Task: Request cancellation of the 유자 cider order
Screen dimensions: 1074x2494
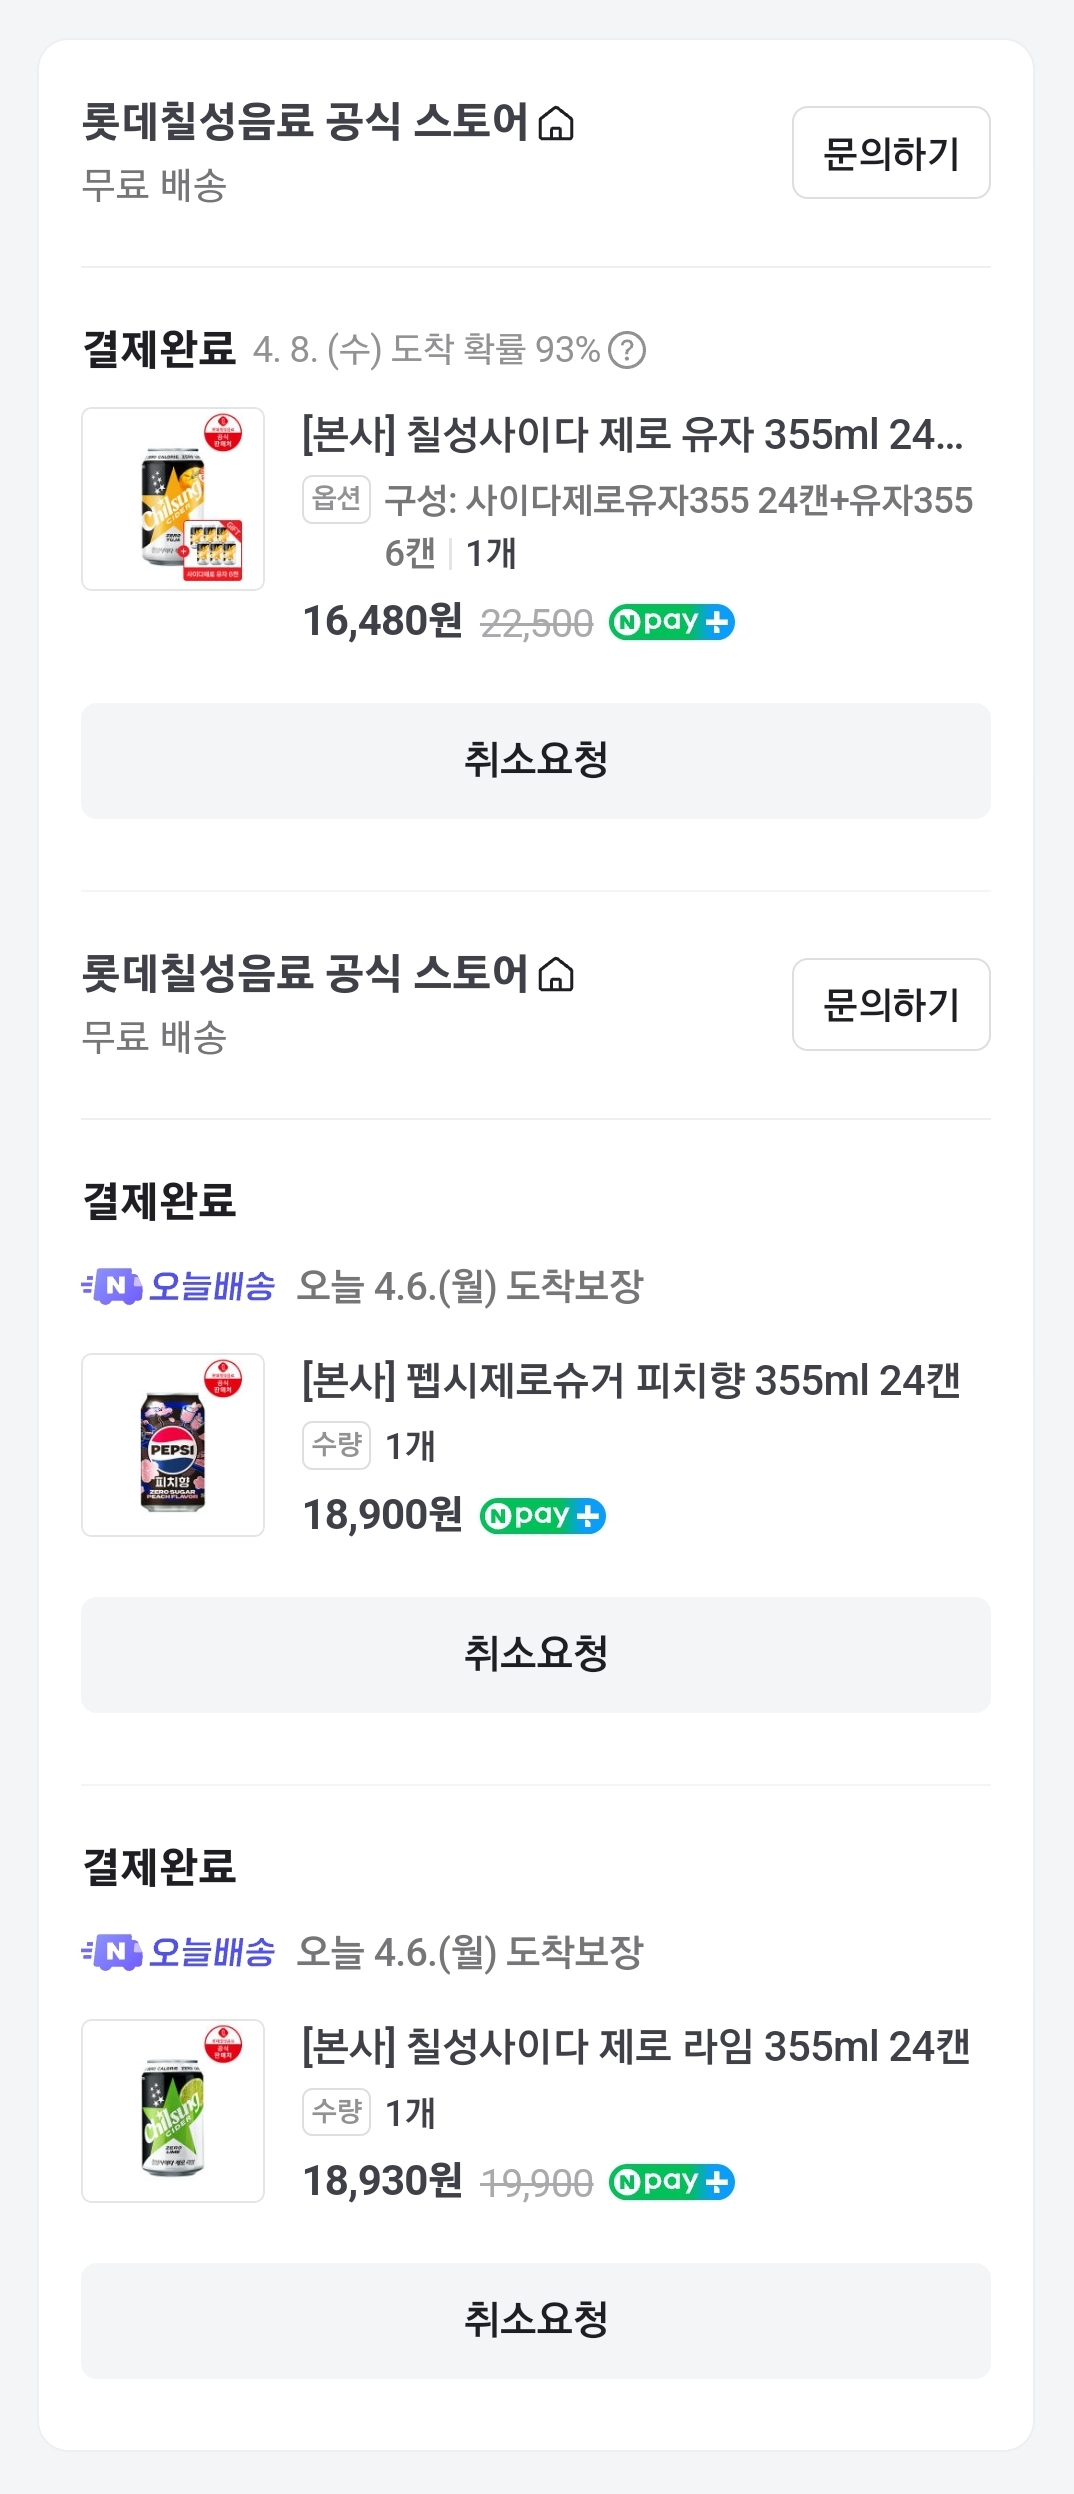Action: [536, 761]
